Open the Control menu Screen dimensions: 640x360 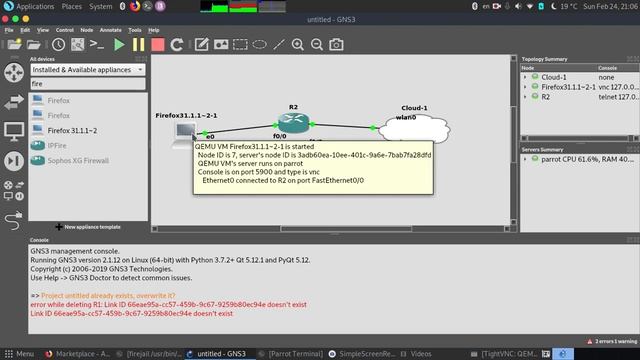point(64,30)
